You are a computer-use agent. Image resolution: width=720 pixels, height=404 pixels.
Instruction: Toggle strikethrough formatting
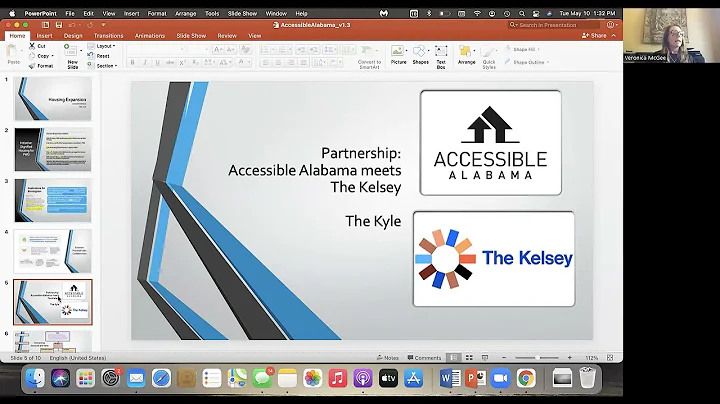pyautogui.click(x=170, y=62)
